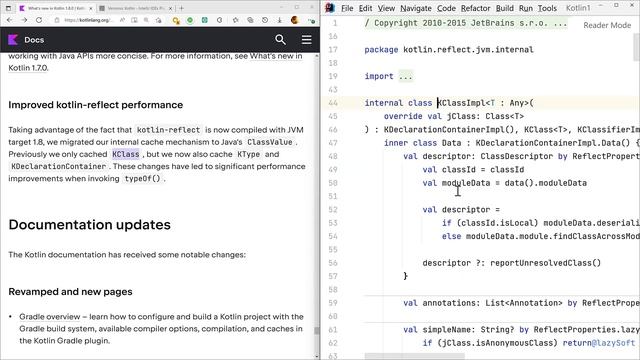
Task: Click the browser forward arrow
Action: 24,20
